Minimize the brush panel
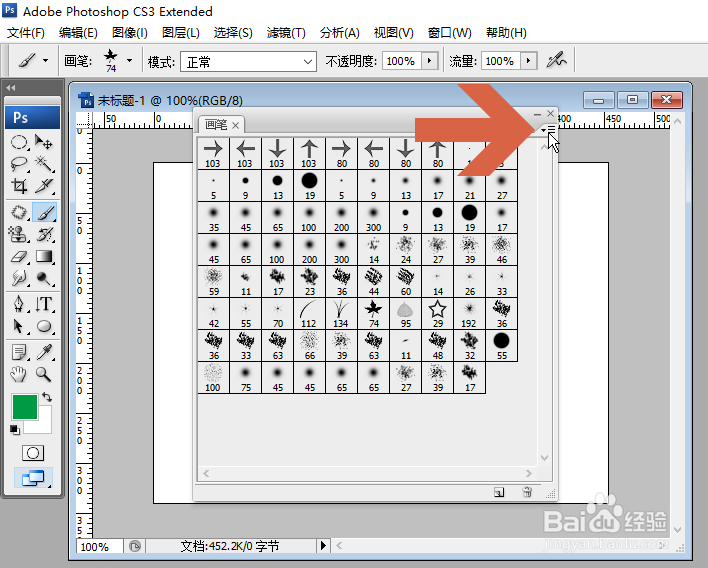 point(537,114)
